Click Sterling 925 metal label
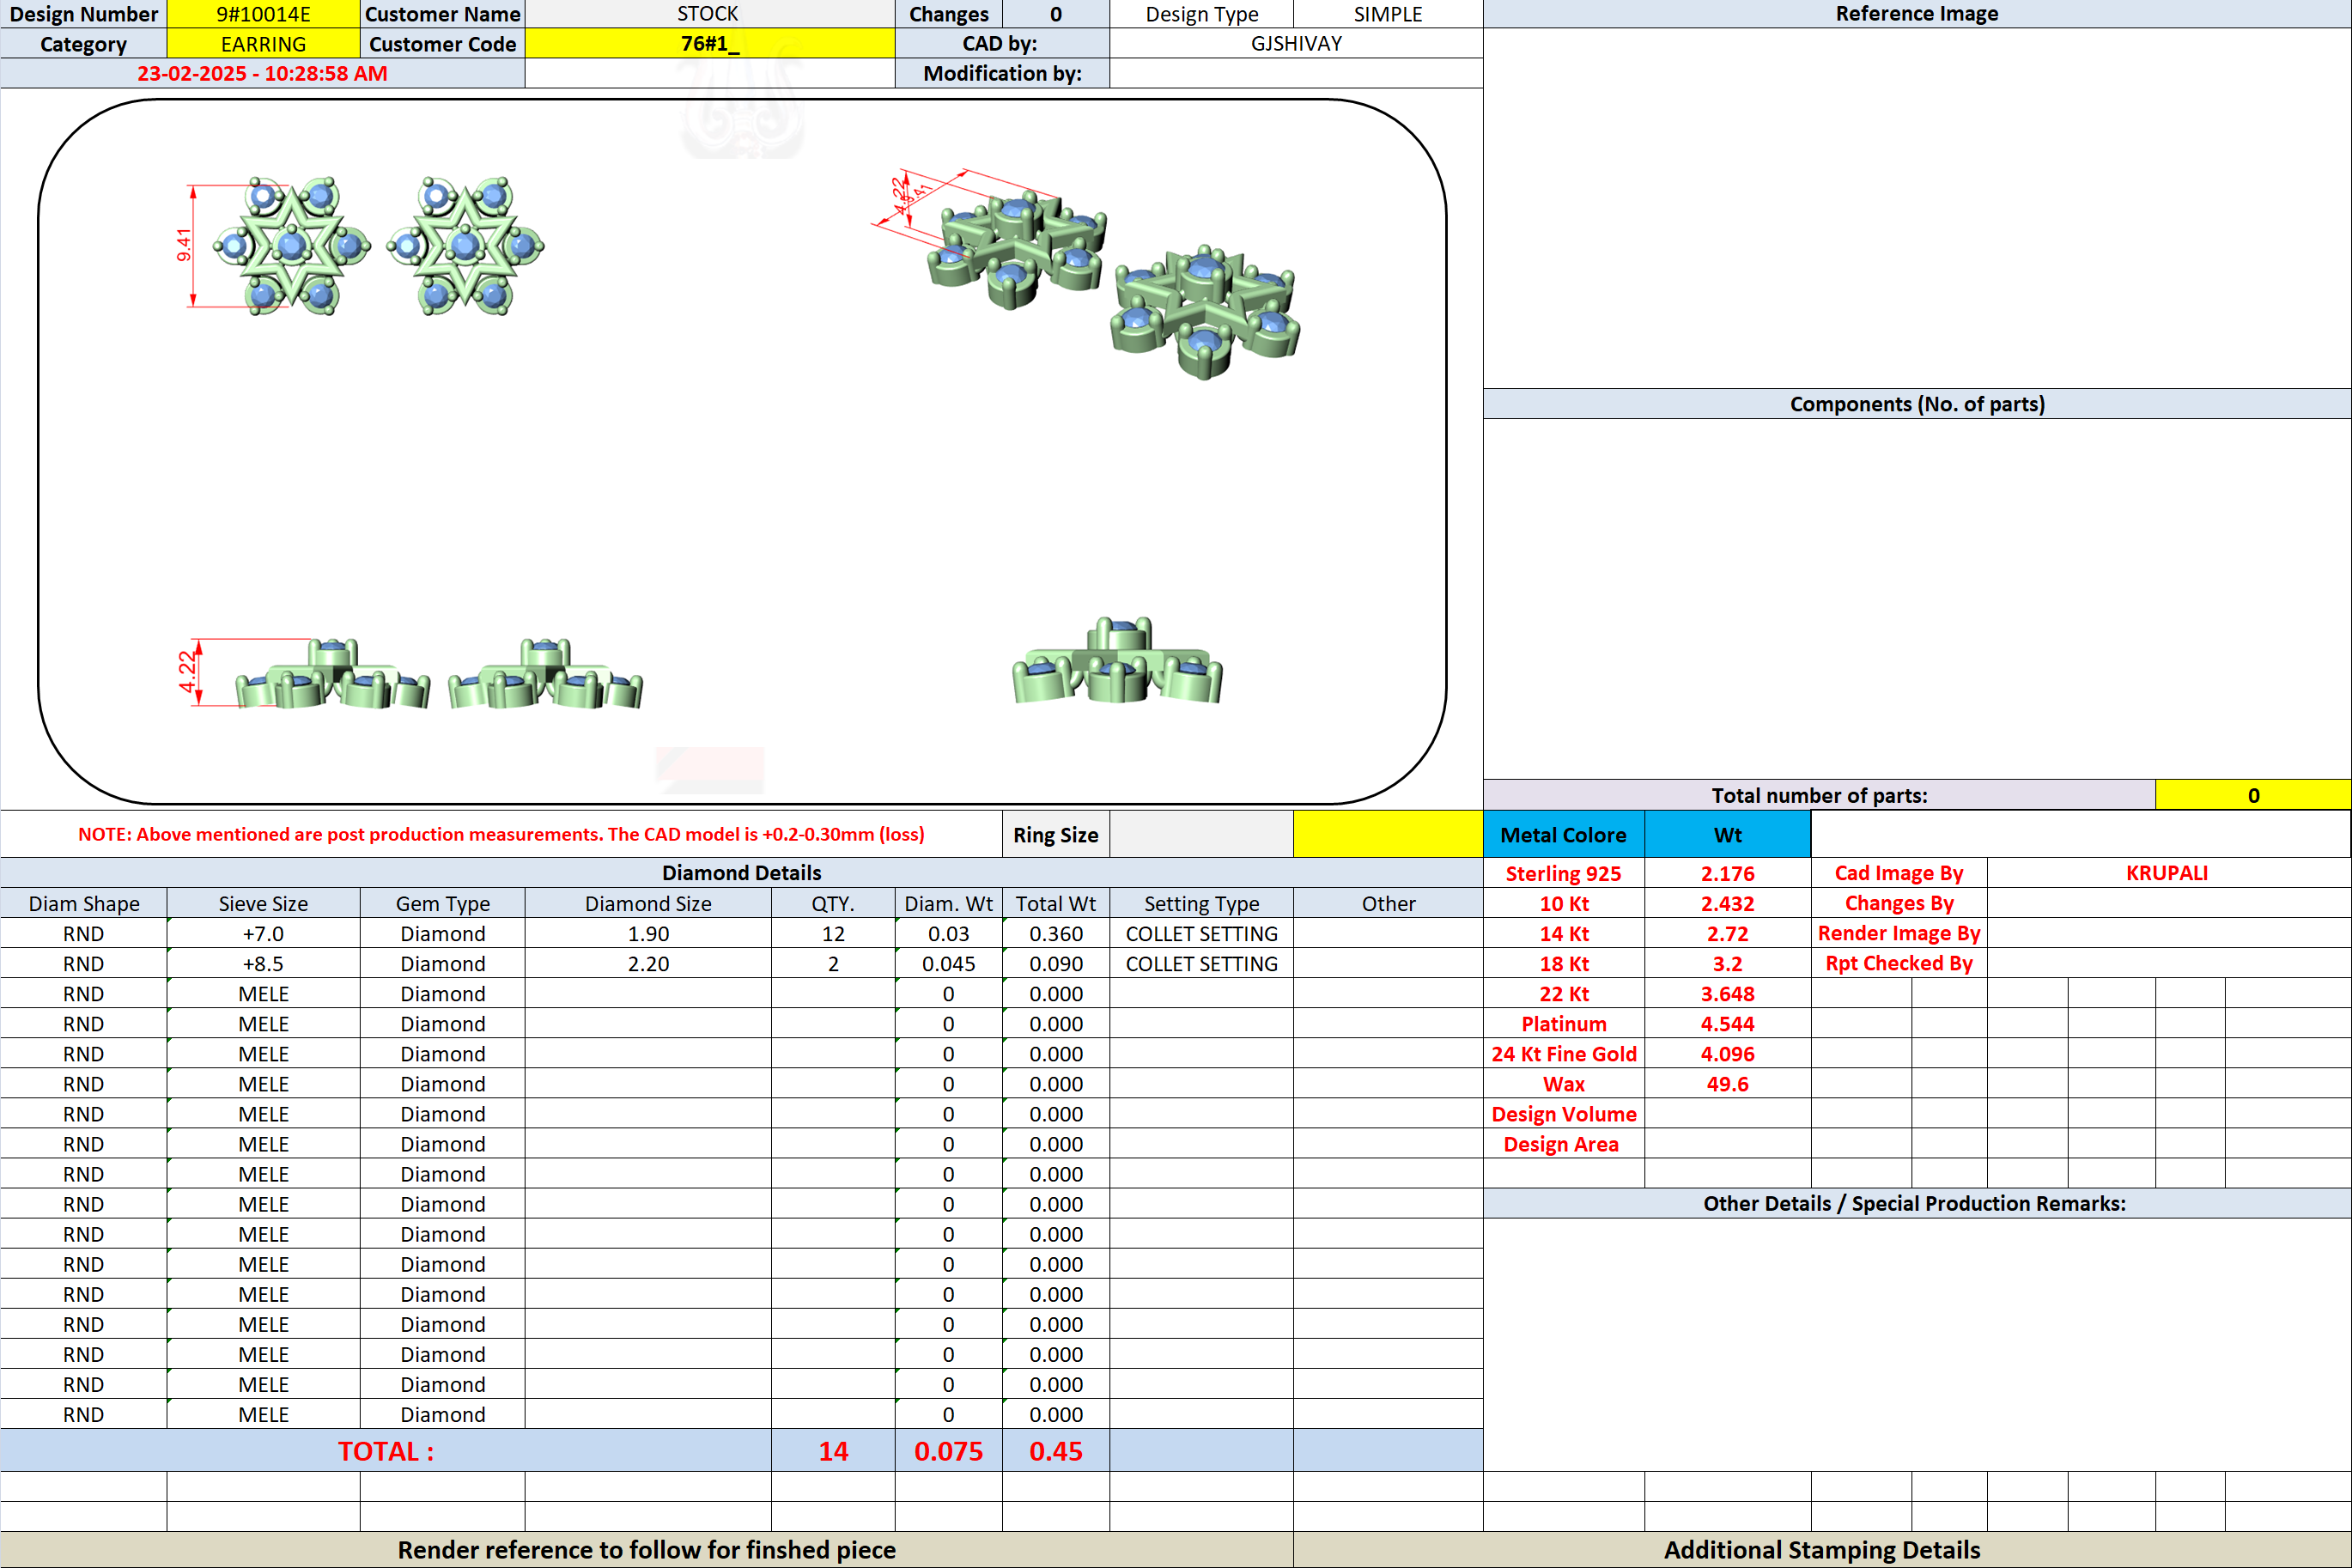Screen dimensions: 2352x1568 [1564, 873]
